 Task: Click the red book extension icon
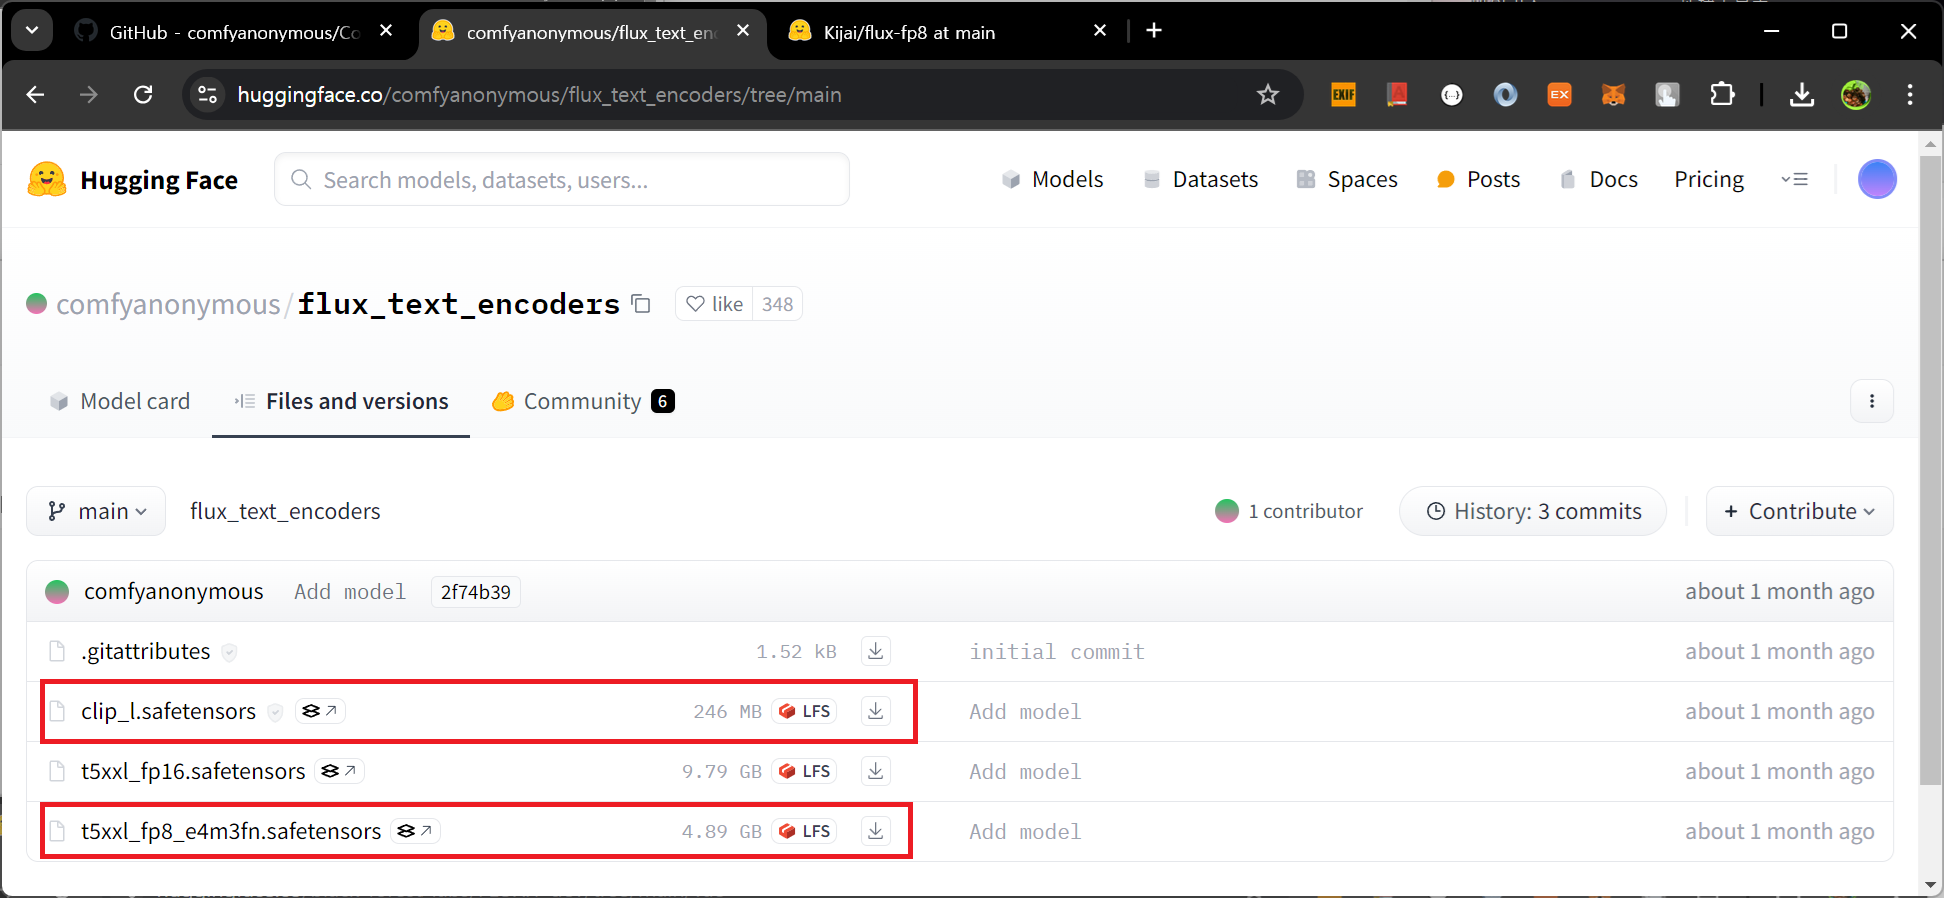pos(1397,95)
